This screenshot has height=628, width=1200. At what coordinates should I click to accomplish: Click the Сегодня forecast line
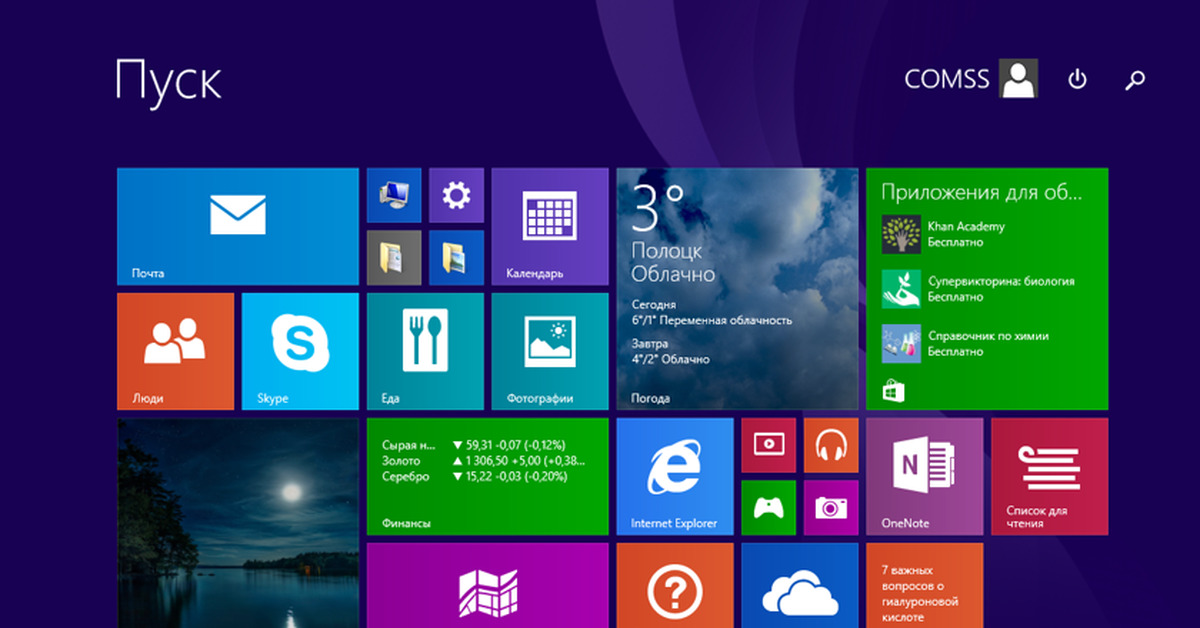coord(712,312)
